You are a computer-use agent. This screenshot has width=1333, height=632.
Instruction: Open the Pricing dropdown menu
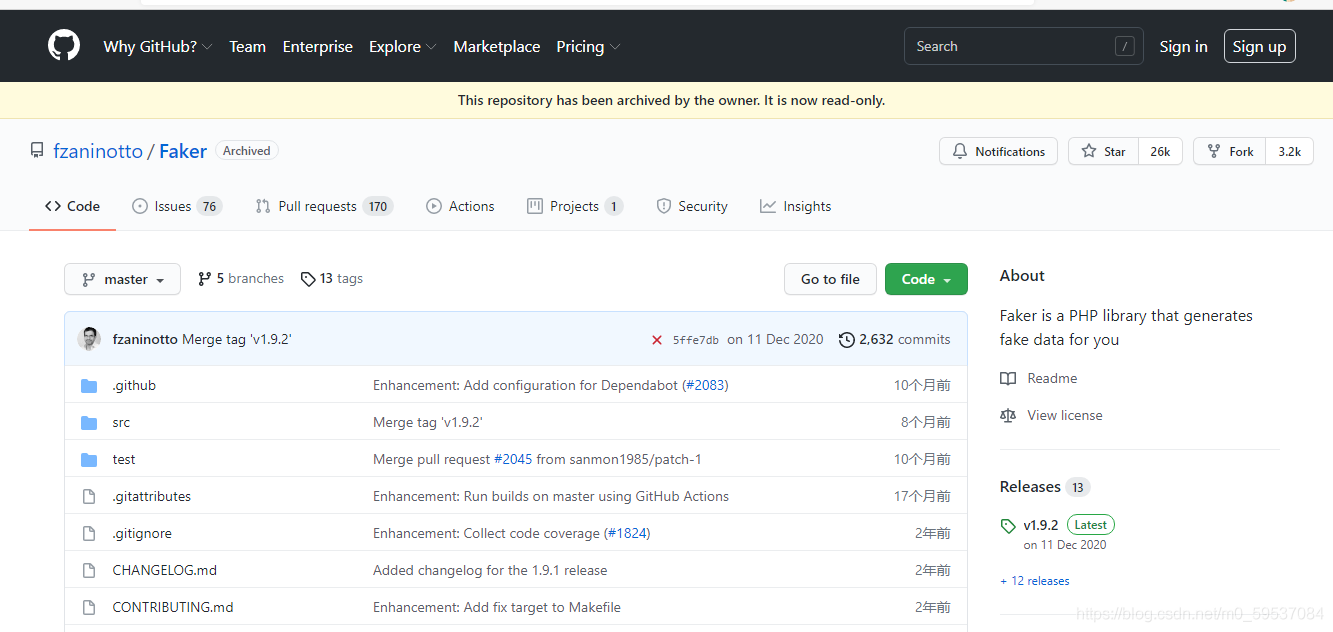point(588,47)
